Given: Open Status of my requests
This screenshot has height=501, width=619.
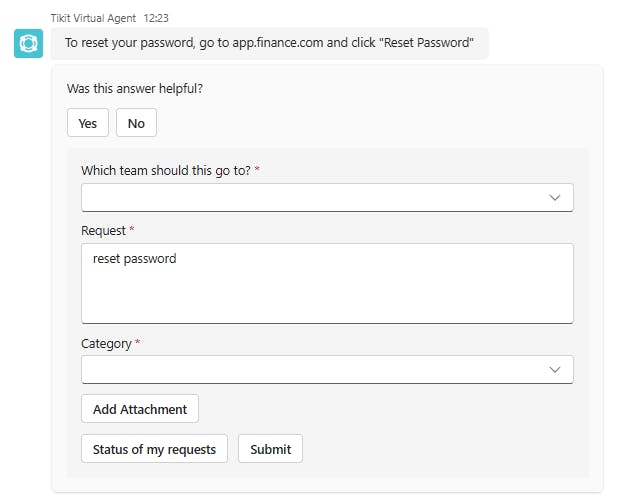Looking at the screenshot, I should click(154, 449).
